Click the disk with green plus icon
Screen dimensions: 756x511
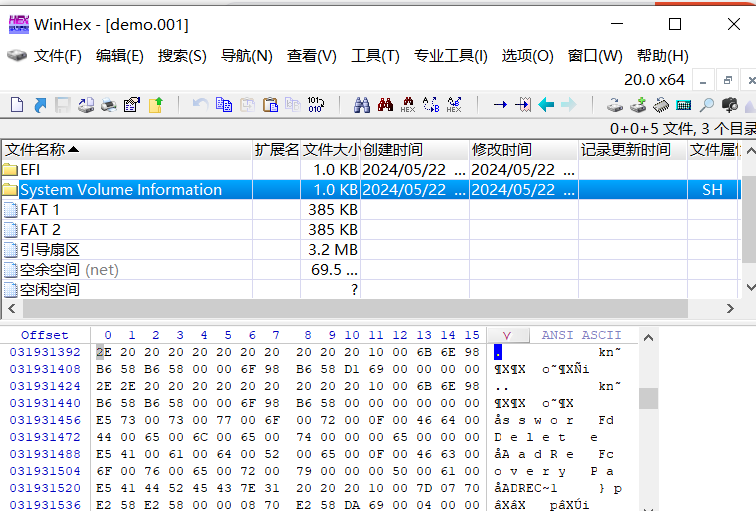[638, 105]
